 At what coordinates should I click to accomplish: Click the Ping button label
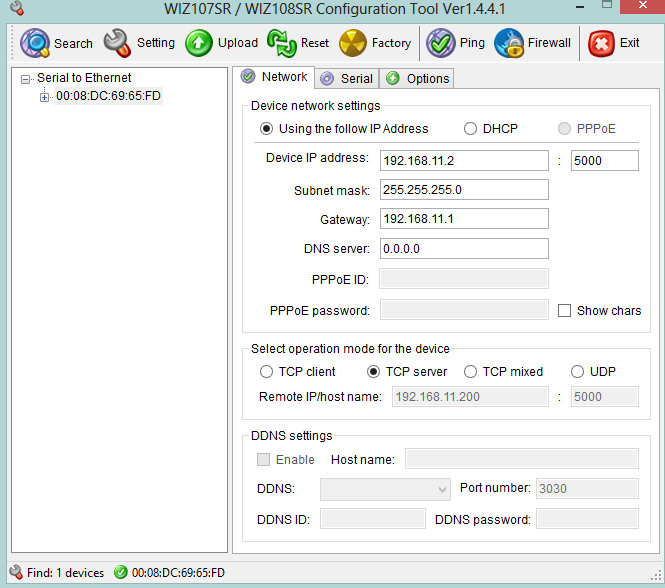click(472, 43)
